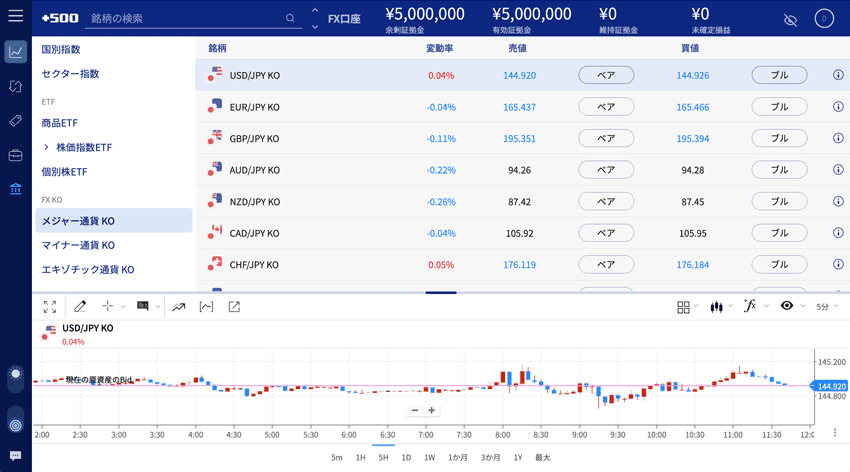The width and height of the screenshot is (850, 472).
Task: Open candlestick chart type dropdown
Action: [721, 307]
